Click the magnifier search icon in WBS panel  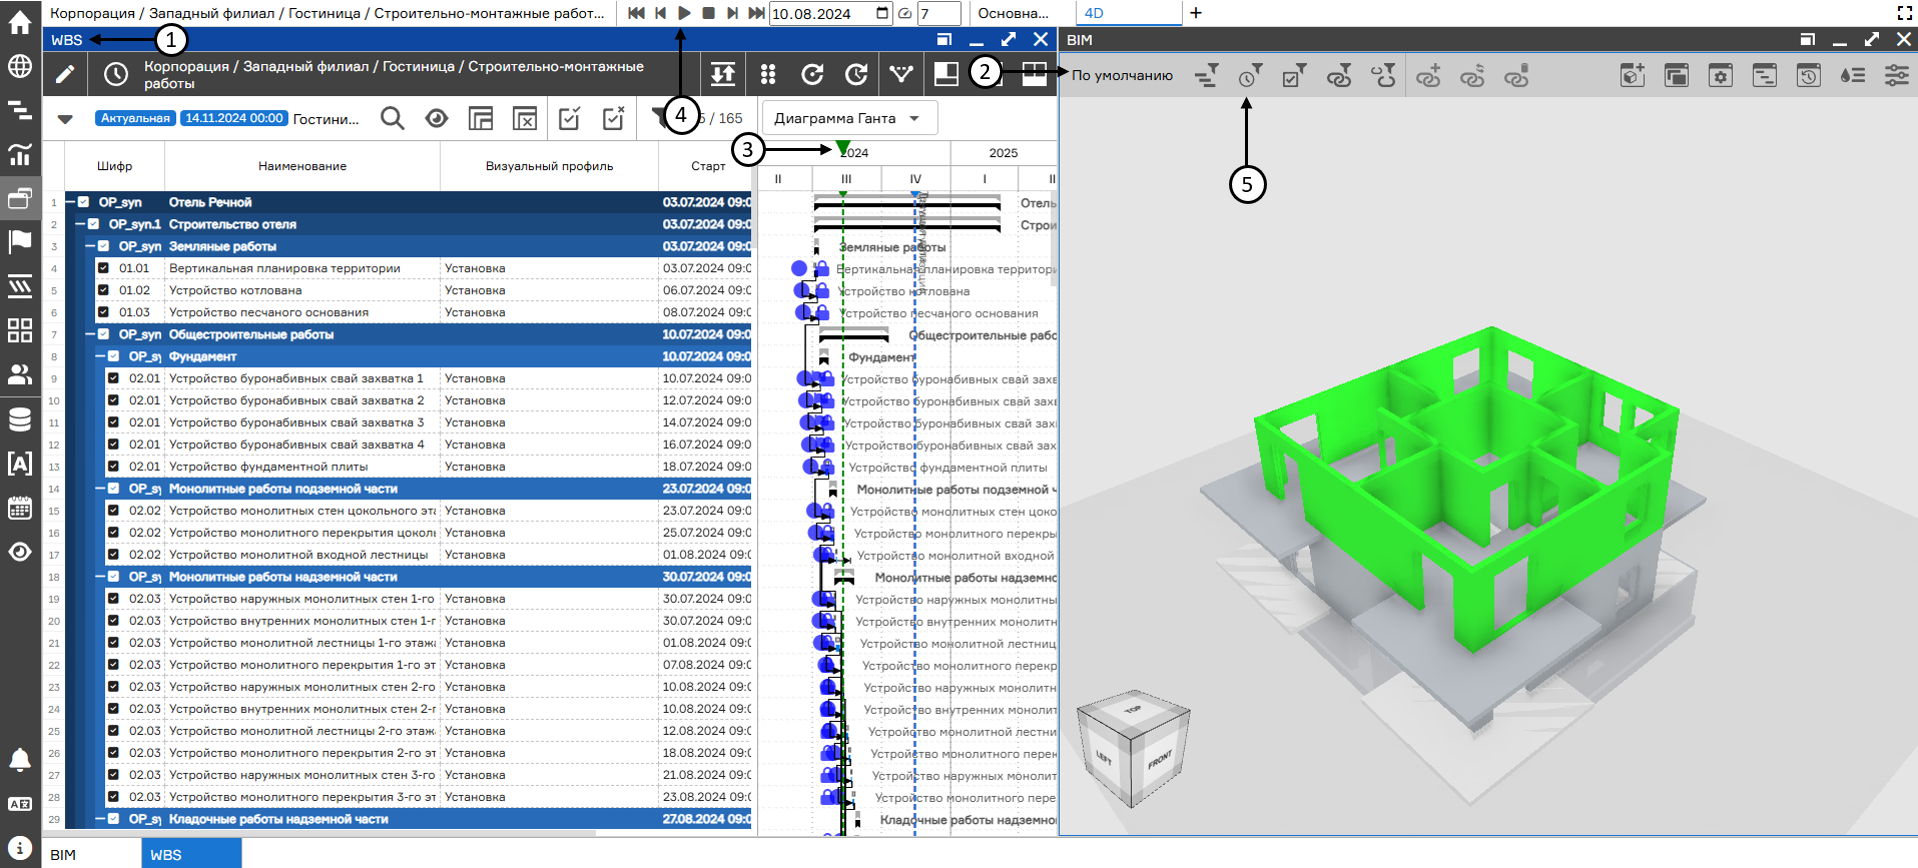tap(392, 118)
